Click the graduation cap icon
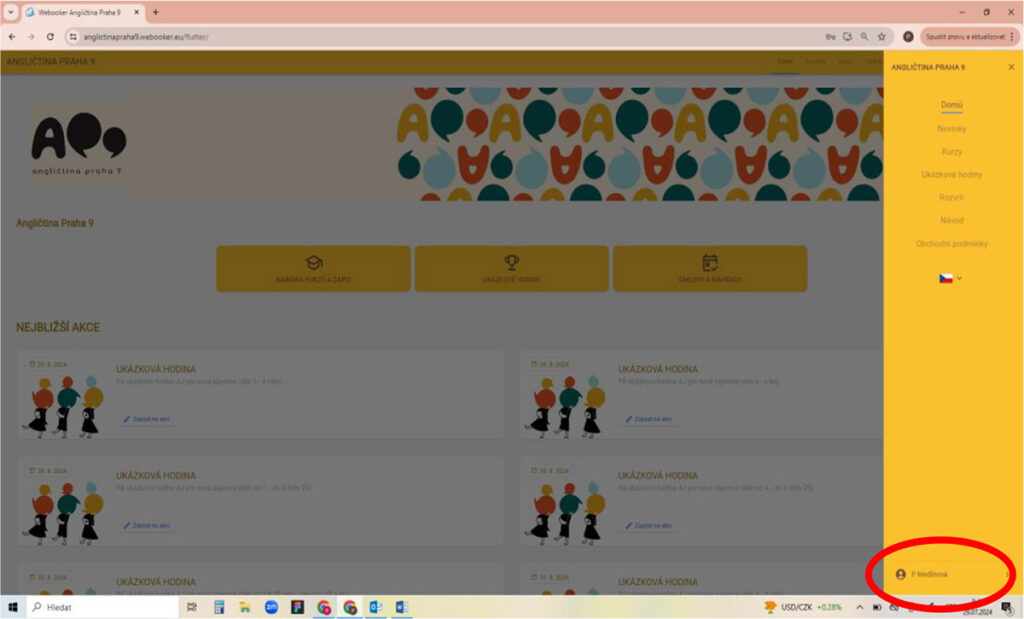Screen dimensions: 1024x619 (313, 262)
